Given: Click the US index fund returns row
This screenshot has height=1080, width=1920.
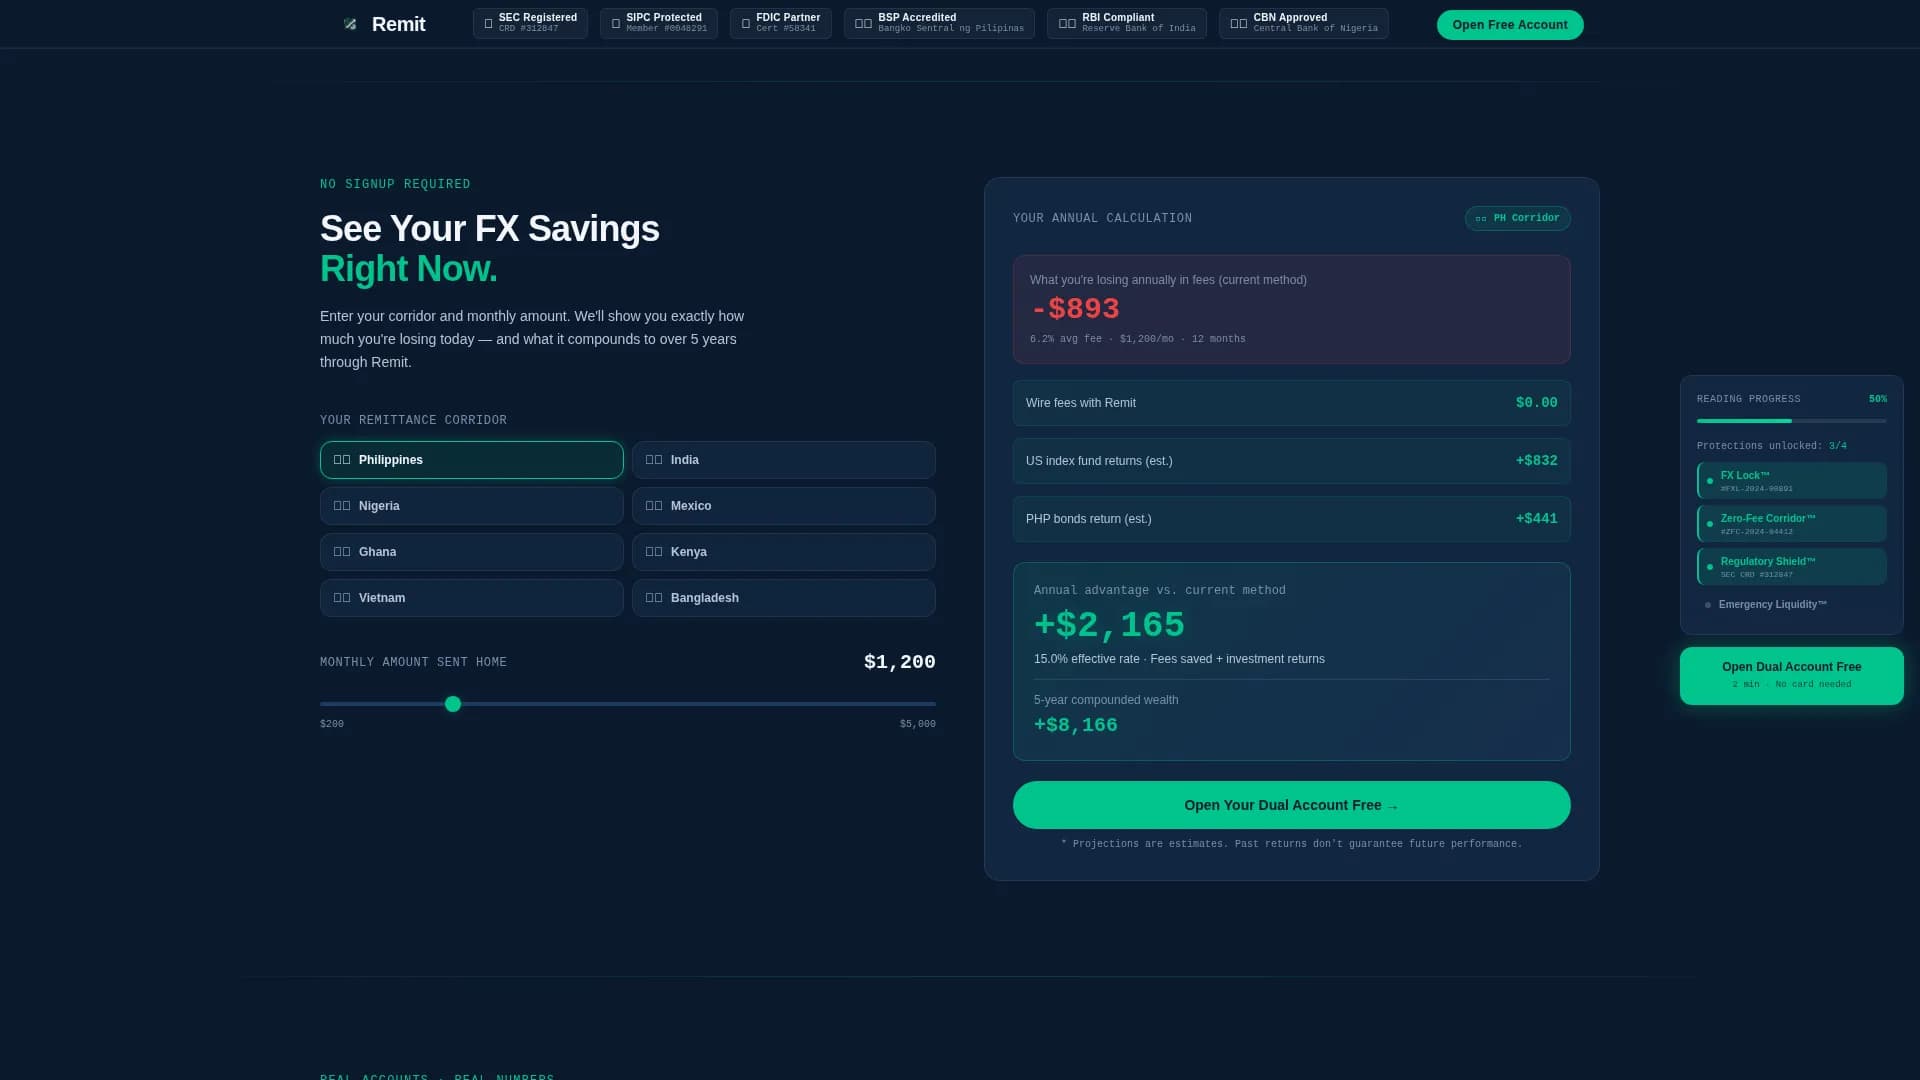Looking at the screenshot, I should click(x=1291, y=461).
